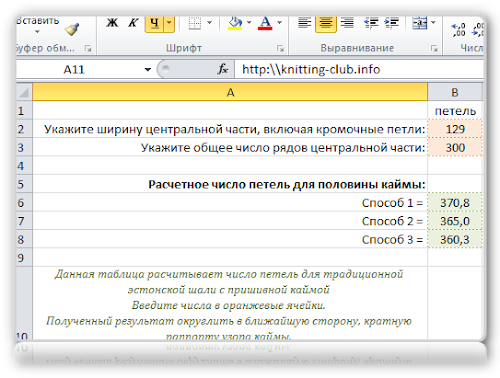Click formula bar with knitting-club.info

(359, 70)
